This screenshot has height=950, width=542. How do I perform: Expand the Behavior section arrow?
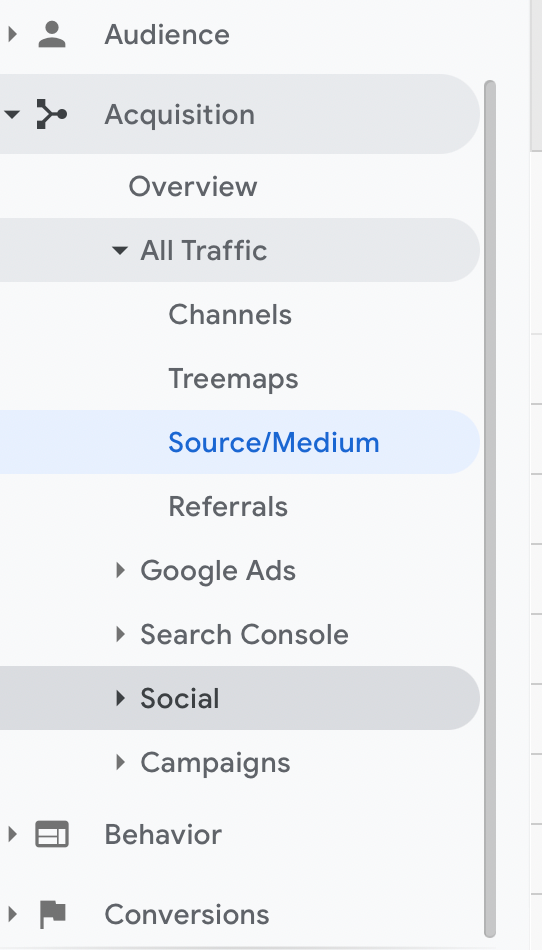click(x=12, y=834)
